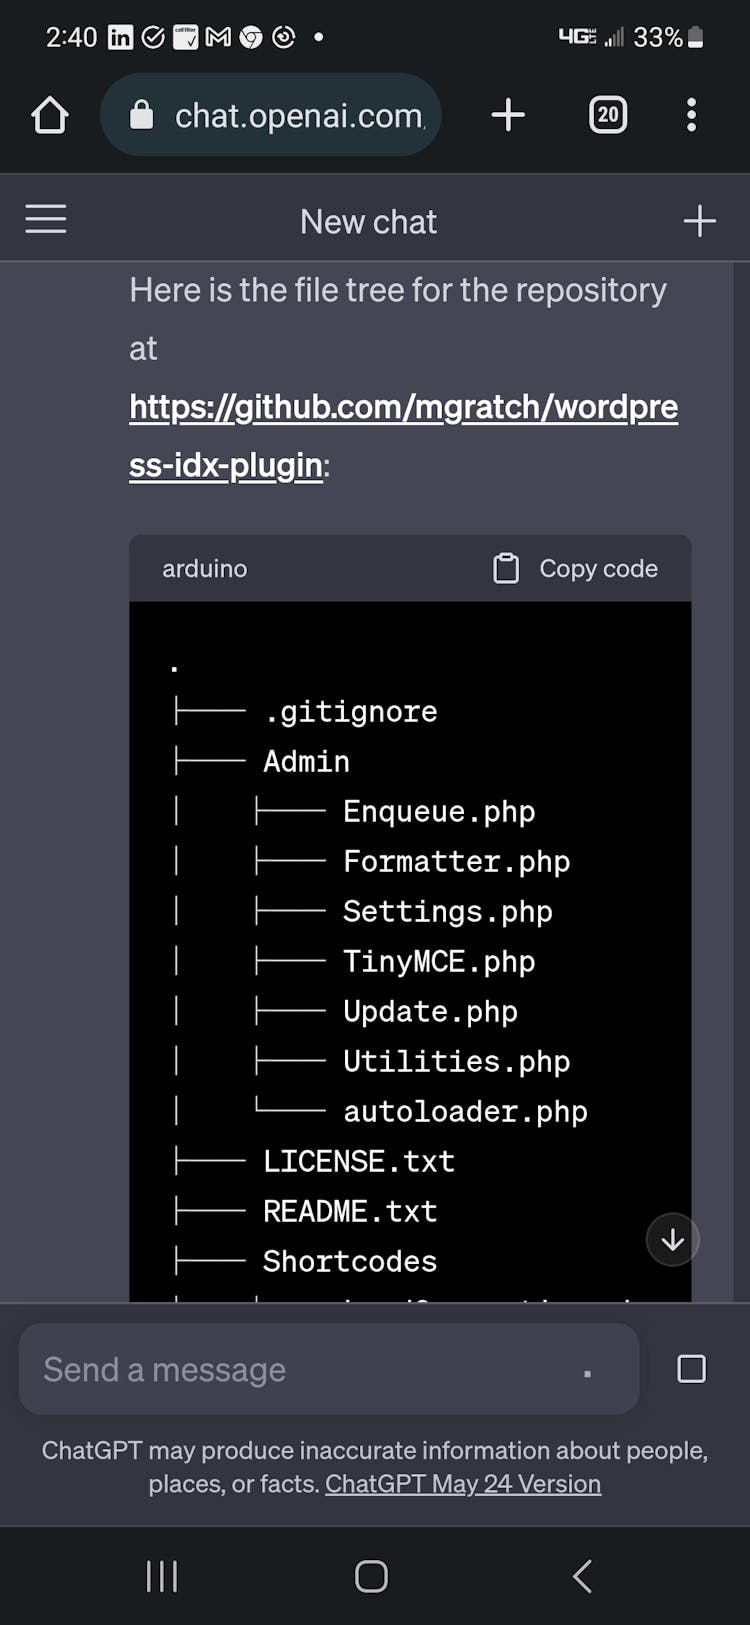This screenshot has height=1625, width=750.
Task: Open the wordpress-idx-plugin GitHub link
Action: tap(403, 407)
